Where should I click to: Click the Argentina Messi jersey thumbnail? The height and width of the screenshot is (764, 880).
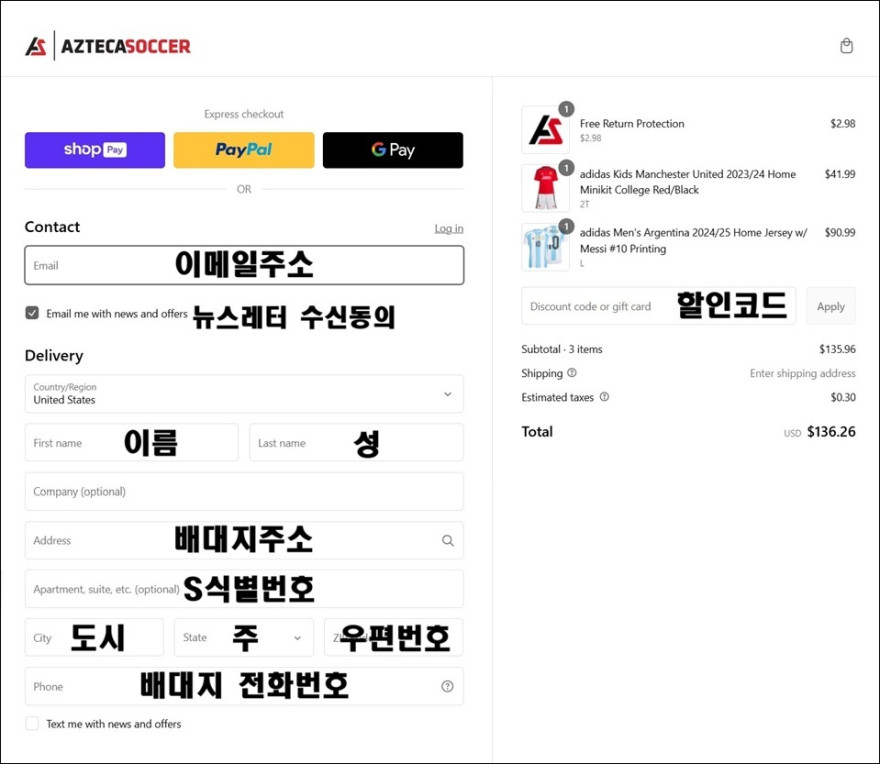[546, 246]
